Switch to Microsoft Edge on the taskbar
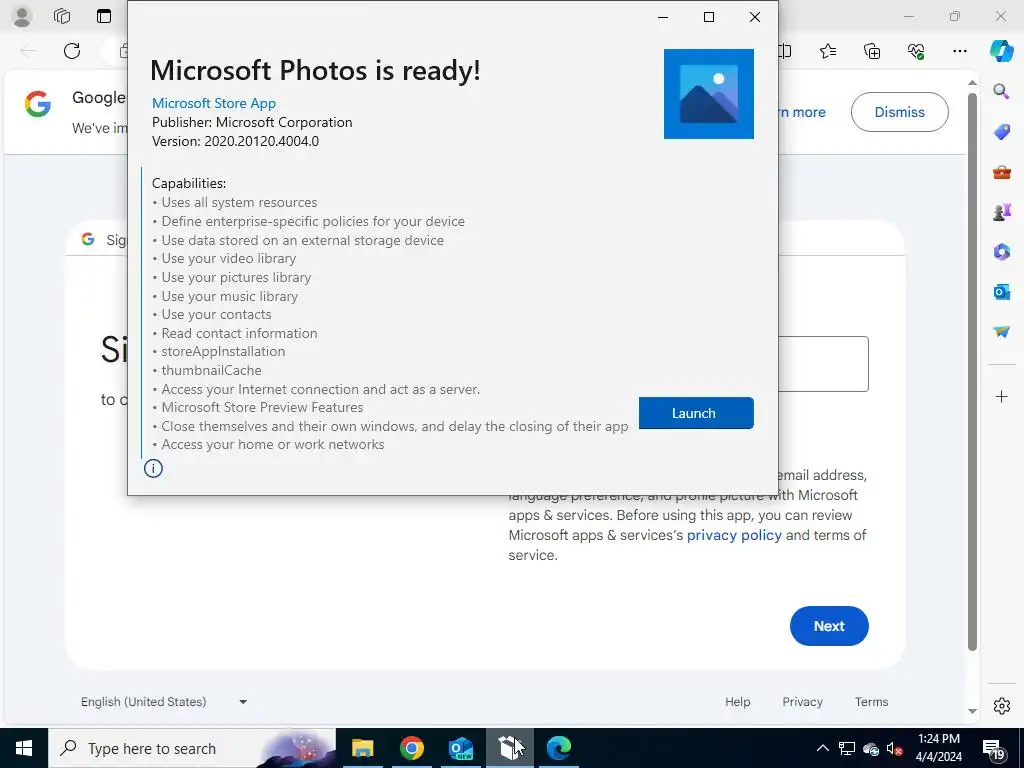1024x768 pixels. coord(559,748)
